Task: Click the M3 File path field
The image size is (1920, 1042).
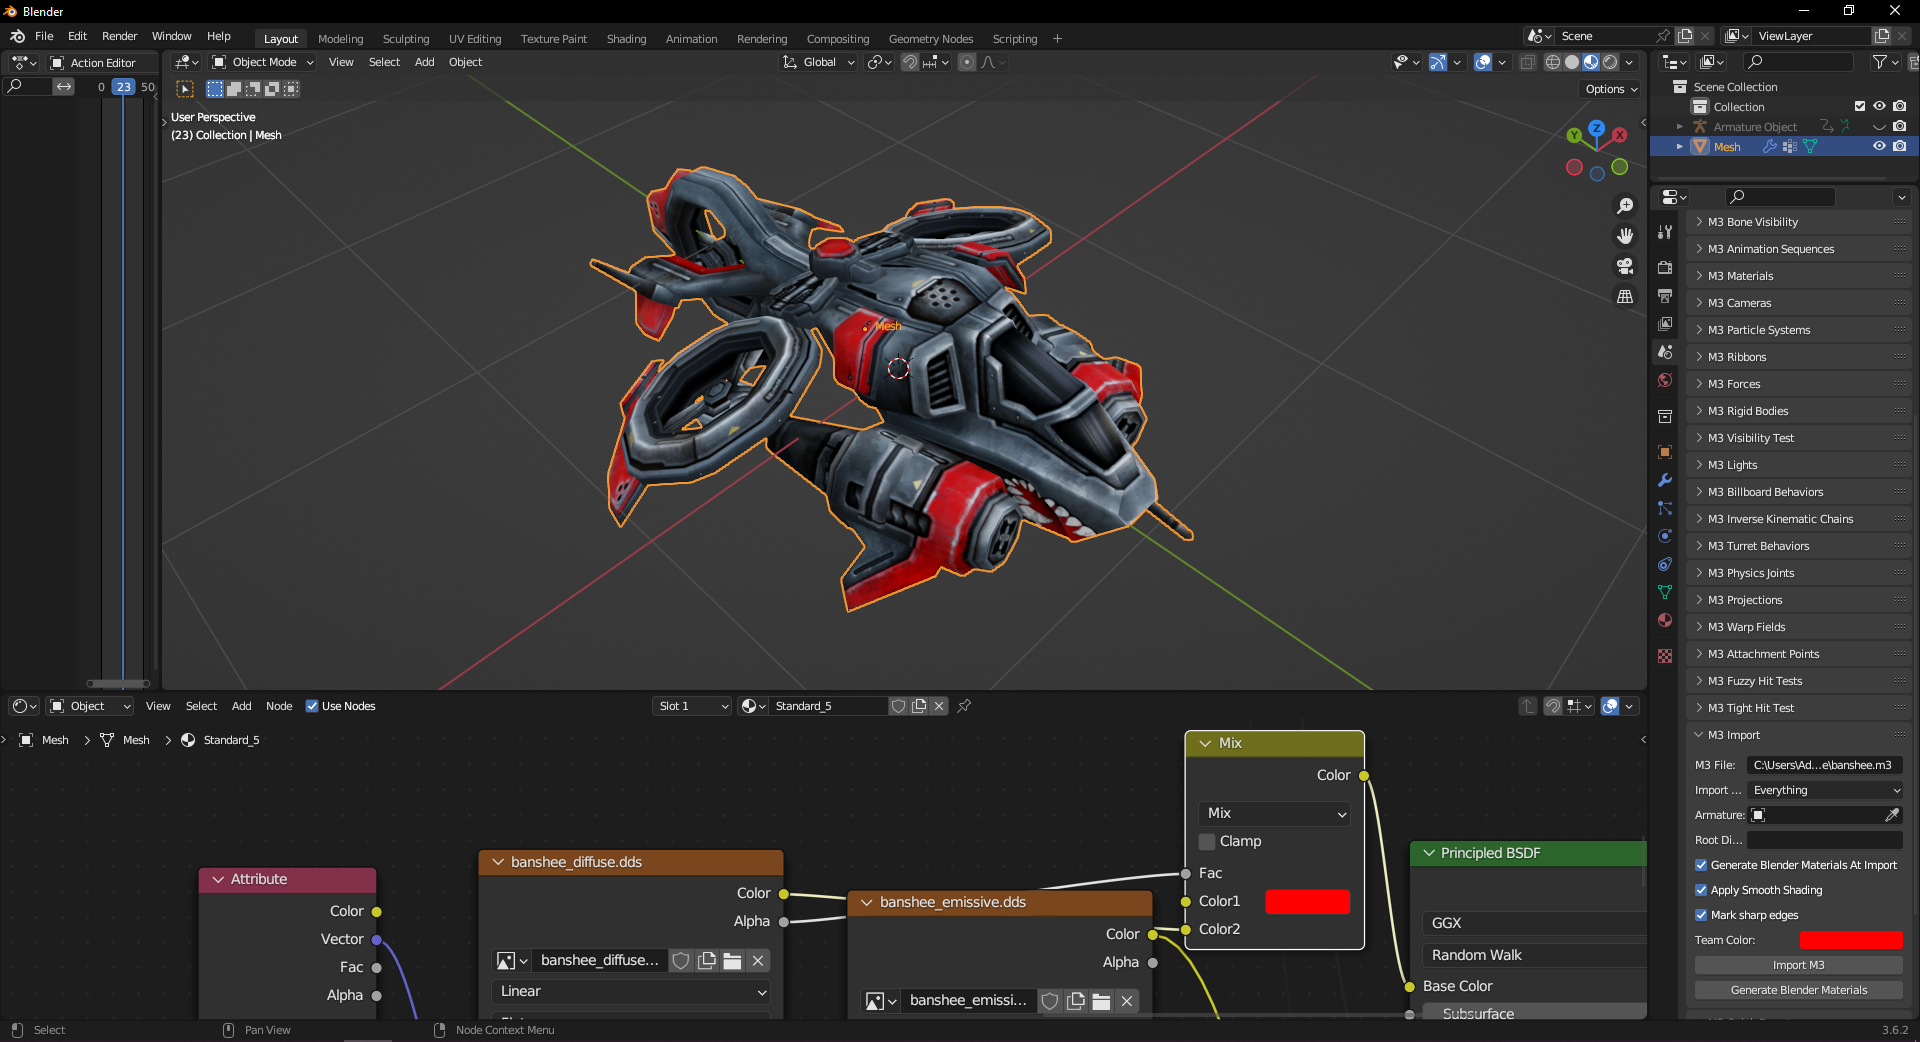Action: [1823, 765]
